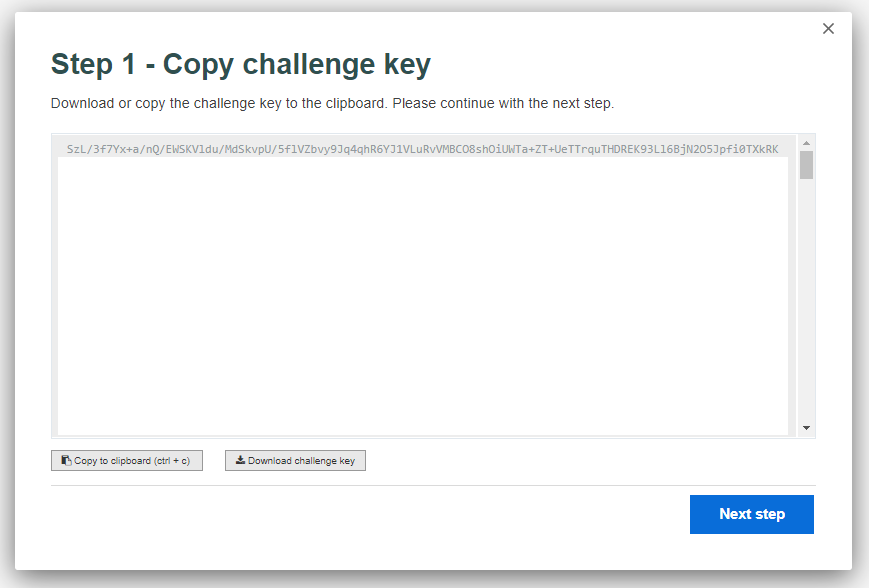Viewport: 869px width, 588px height.
Task: Close the challenge key dialog
Action: pyautogui.click(x=828, y=29)
